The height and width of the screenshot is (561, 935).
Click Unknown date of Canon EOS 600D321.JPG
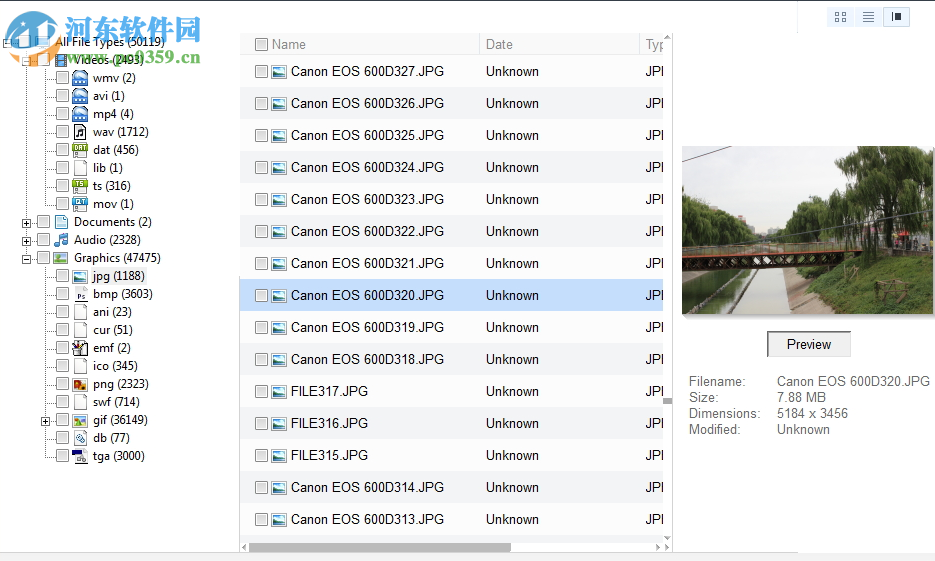click(512, 263)
